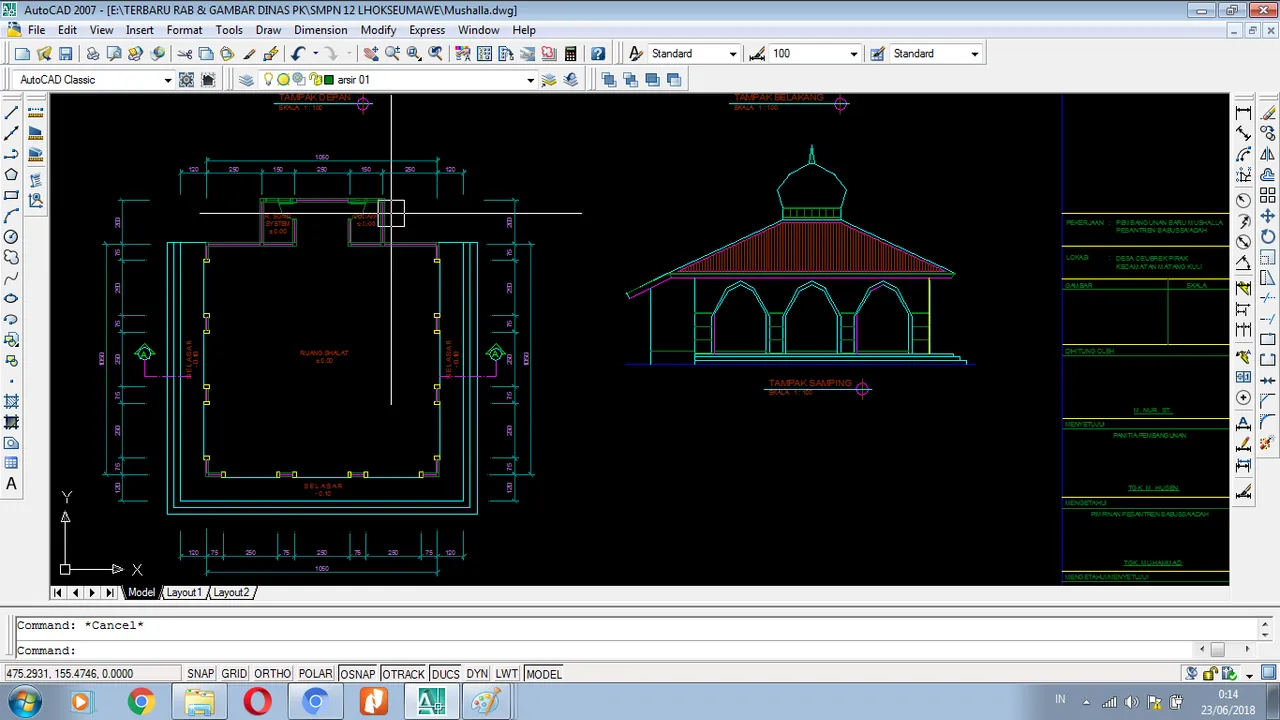Select the Linear dimension tool

click(1244, 113)
